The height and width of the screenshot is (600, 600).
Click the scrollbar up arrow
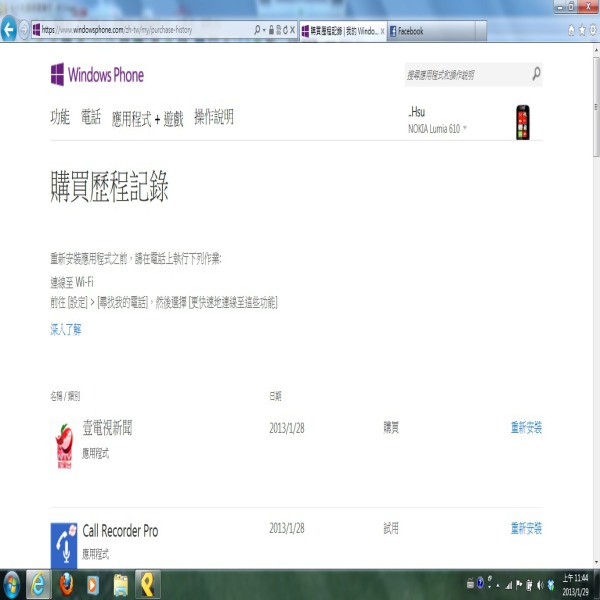(596, 50)
